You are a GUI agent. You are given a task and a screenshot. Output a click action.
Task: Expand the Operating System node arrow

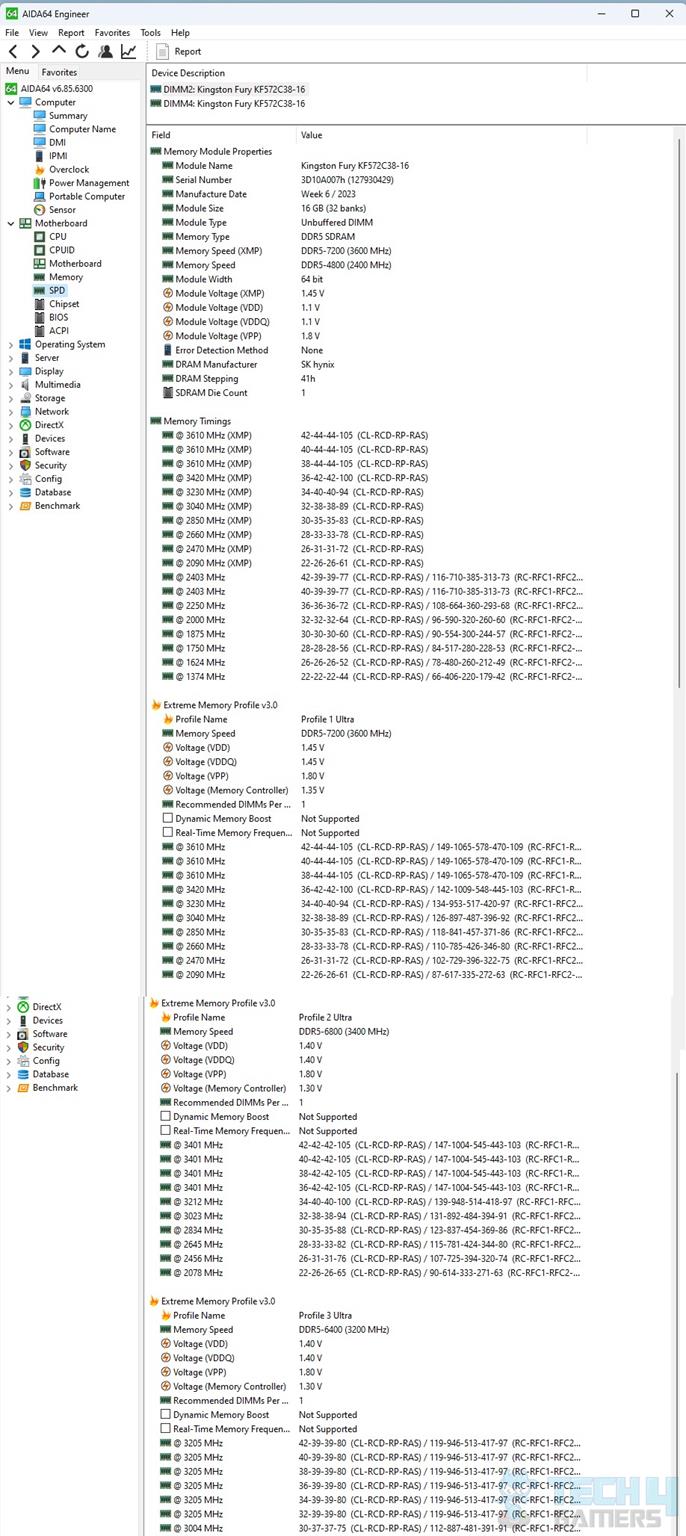coord(11,344)
